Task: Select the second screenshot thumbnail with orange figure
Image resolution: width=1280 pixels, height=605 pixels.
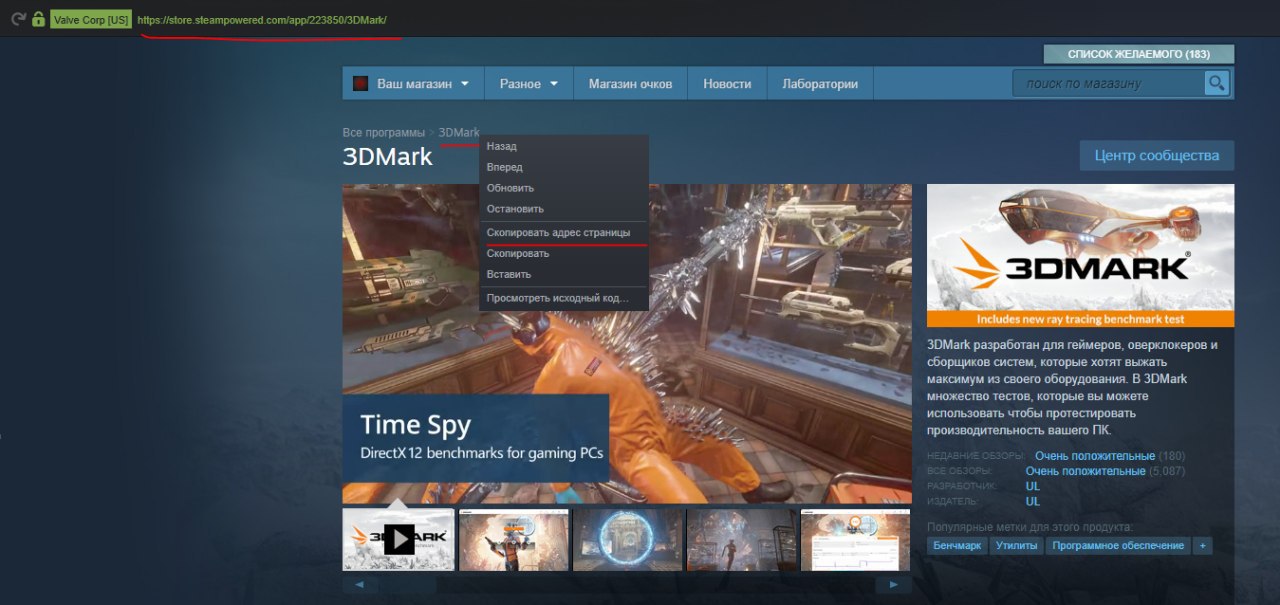Action: click(513, 540)
